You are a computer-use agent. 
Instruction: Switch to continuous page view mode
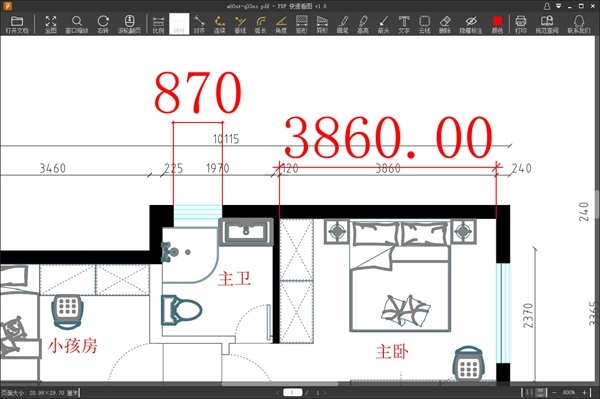click(540, 392)
